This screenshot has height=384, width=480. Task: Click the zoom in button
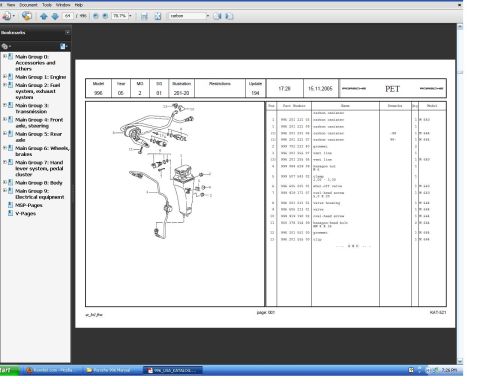[105, 16]
